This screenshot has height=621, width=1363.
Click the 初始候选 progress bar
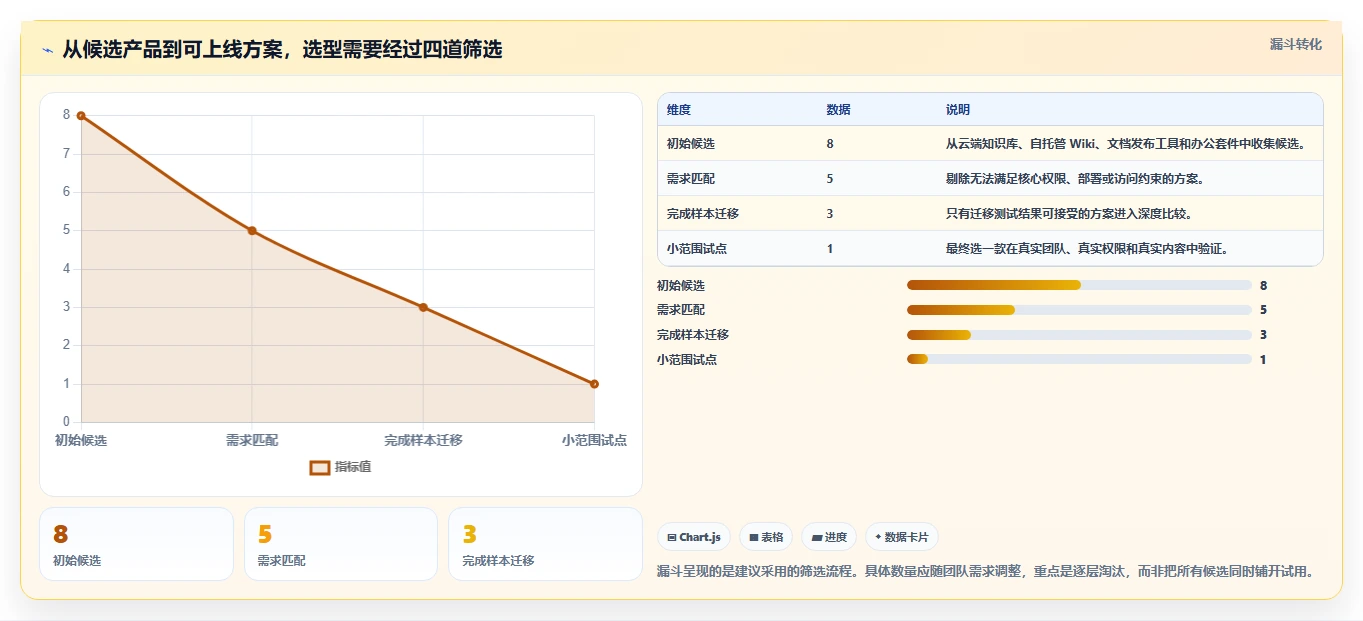click(x=1079, y=285)
